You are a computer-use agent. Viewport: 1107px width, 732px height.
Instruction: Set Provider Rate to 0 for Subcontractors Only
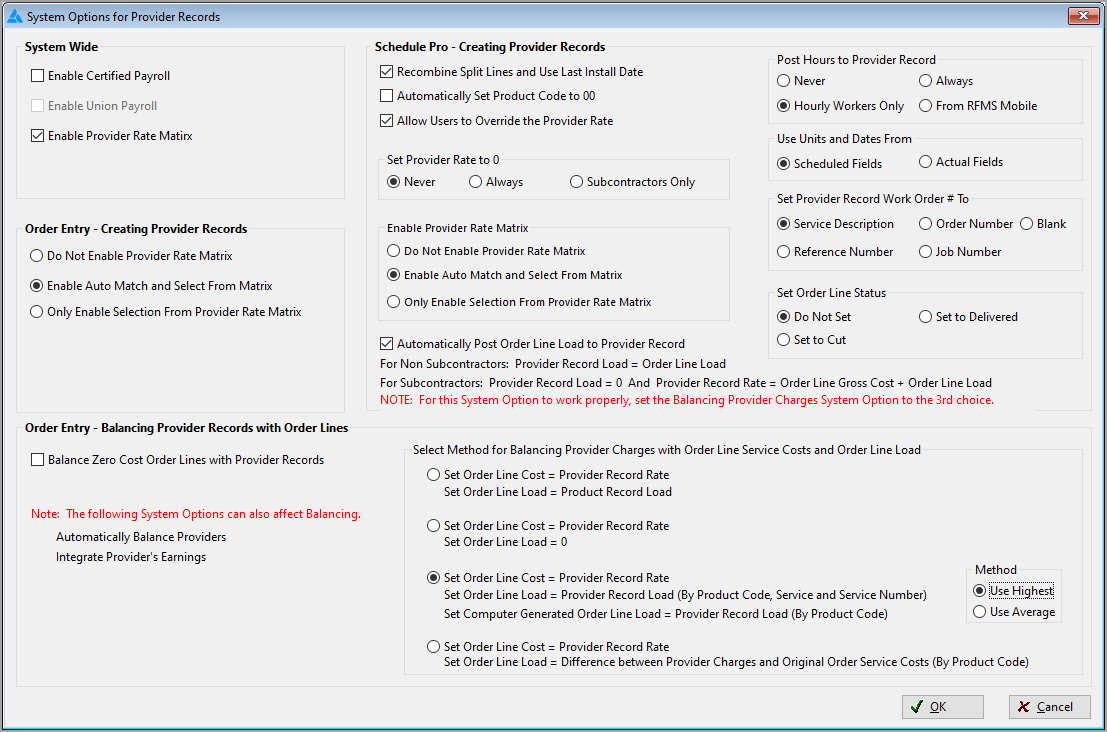pyautogui.click(x=576, y=181)
